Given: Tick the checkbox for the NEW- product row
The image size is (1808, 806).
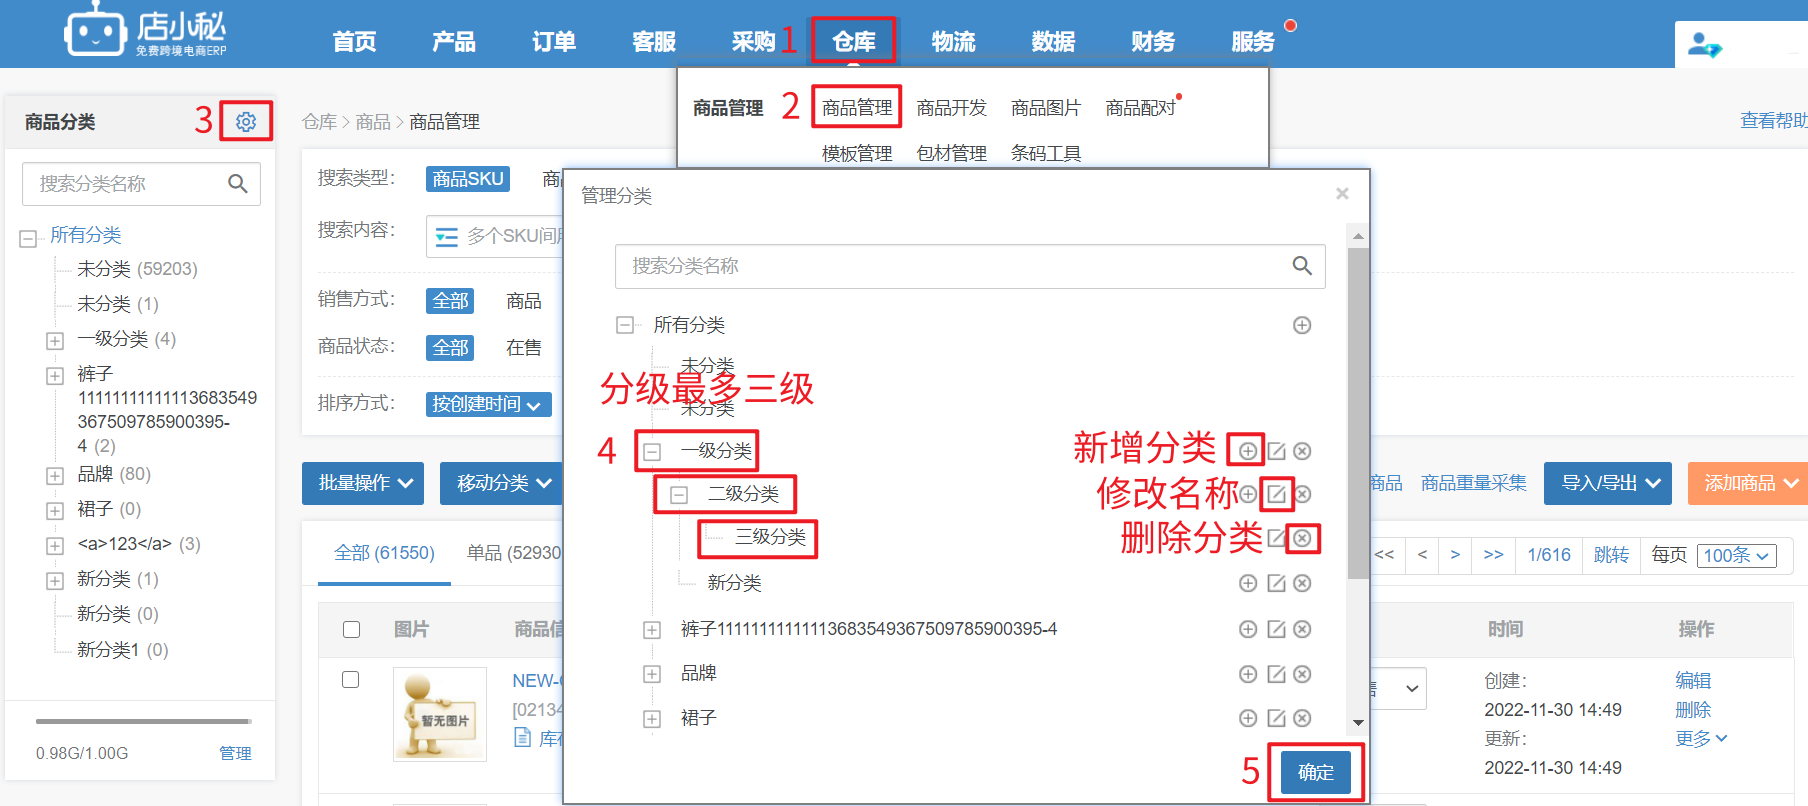Looking at the screenshot, I should (x=350, y=680).
